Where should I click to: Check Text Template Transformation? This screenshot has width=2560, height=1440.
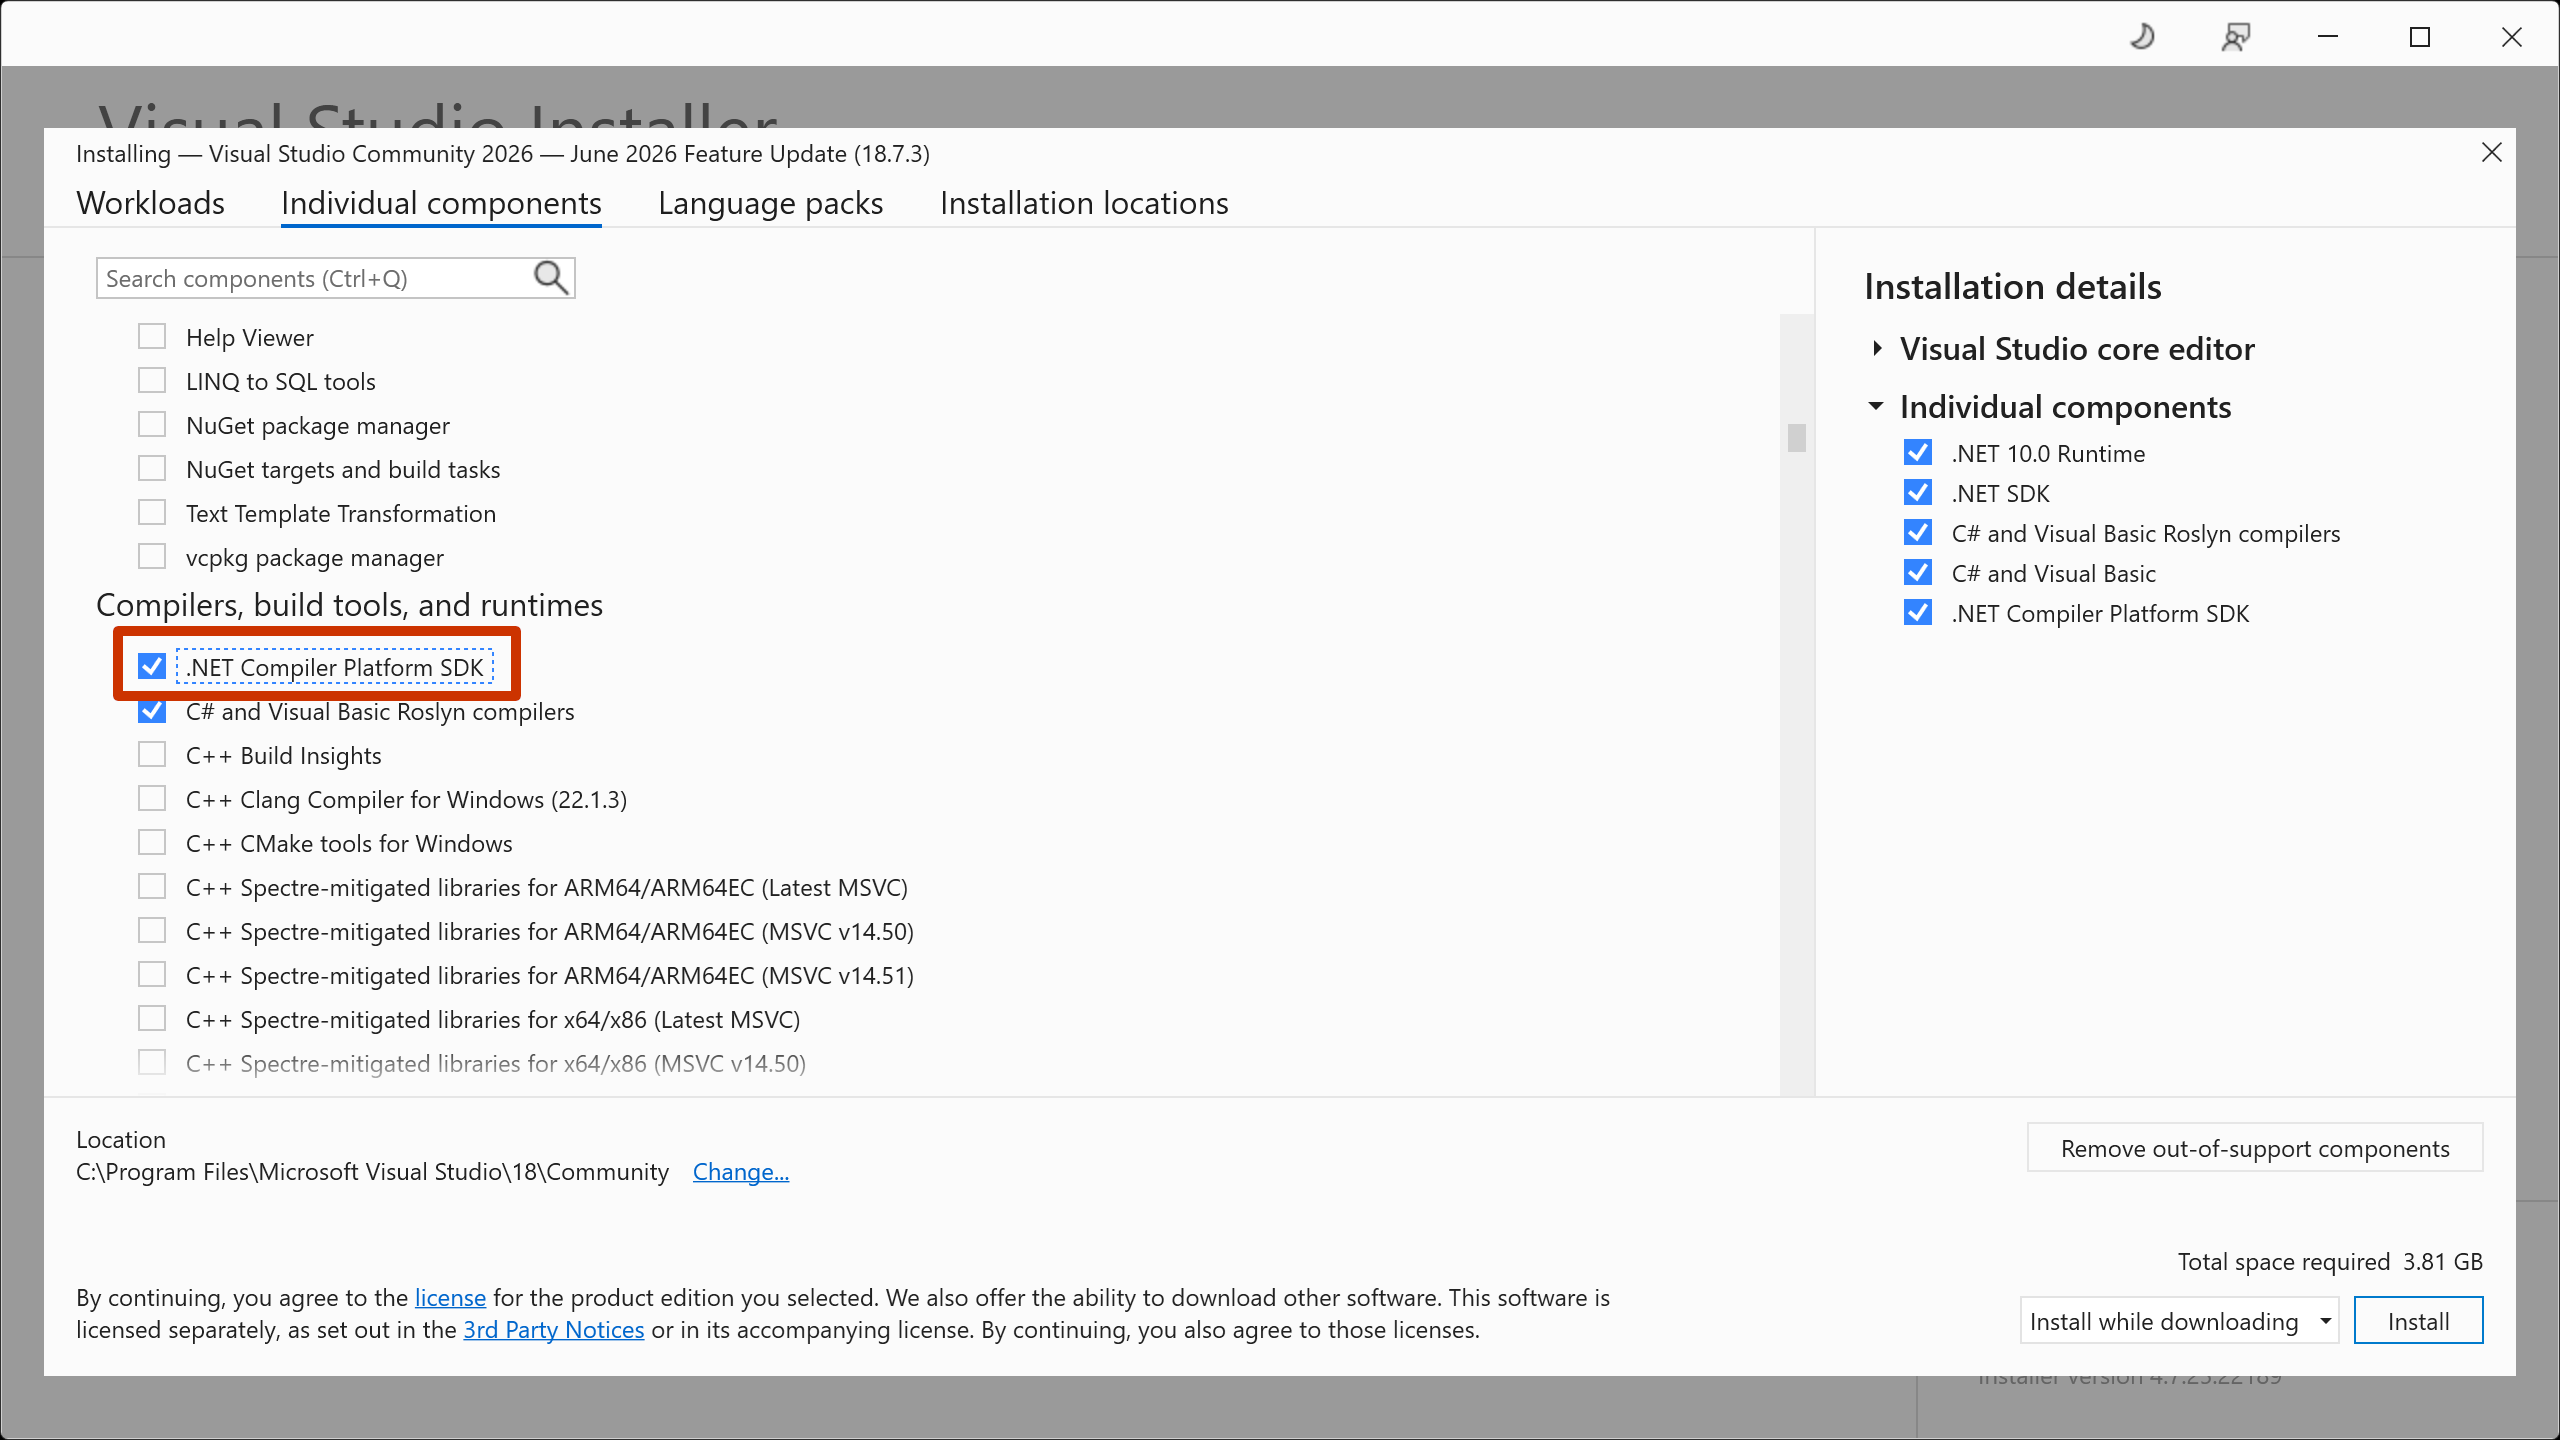pos(152,513)
